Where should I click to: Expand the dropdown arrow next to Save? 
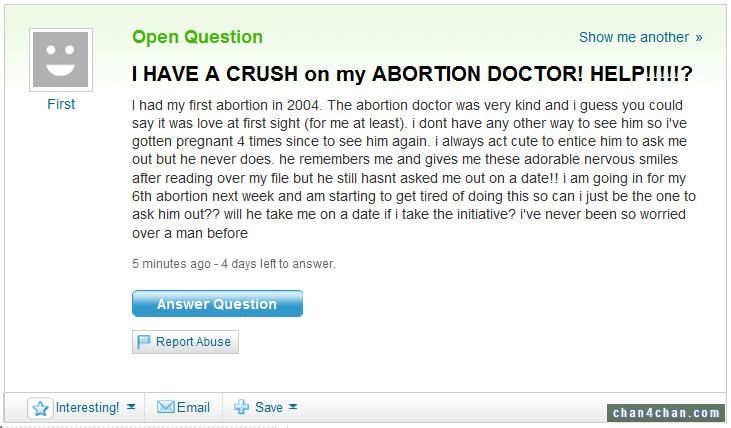293,407
